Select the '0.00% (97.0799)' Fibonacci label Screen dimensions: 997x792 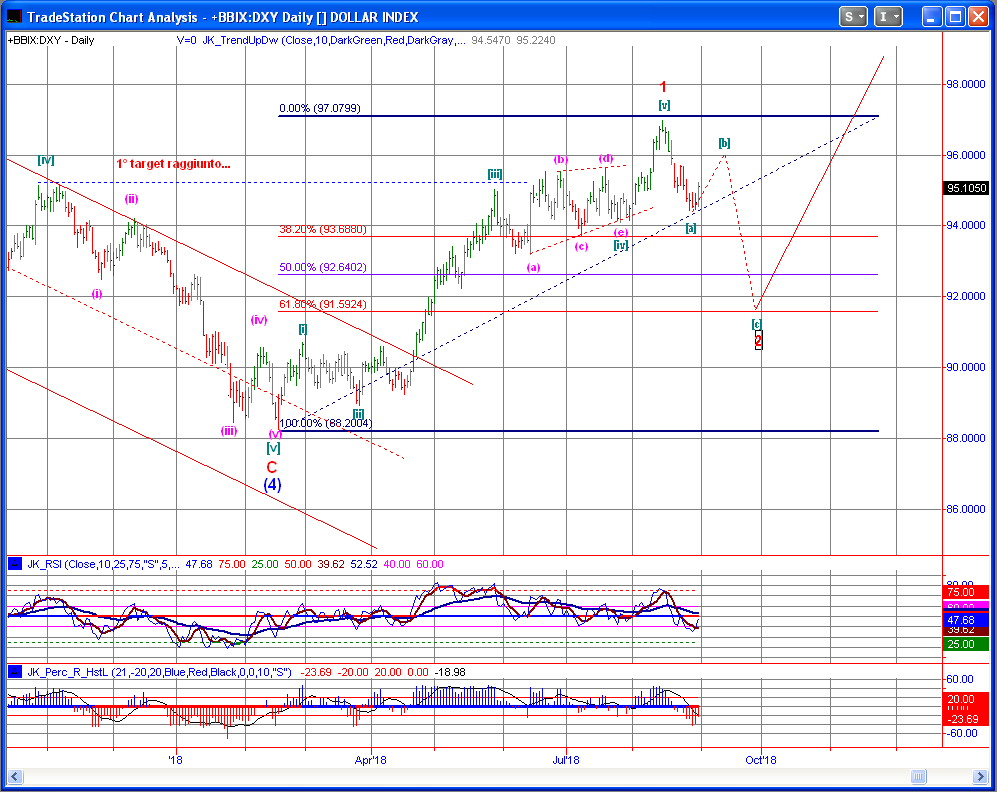point(320,108)
